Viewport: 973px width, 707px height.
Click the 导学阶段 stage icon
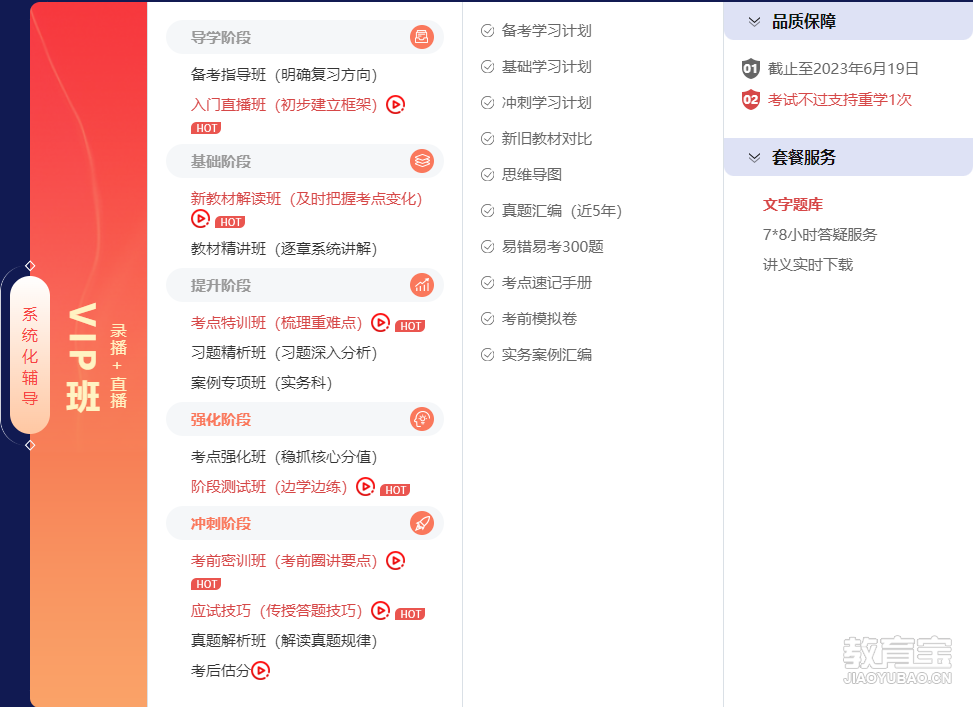422,37
